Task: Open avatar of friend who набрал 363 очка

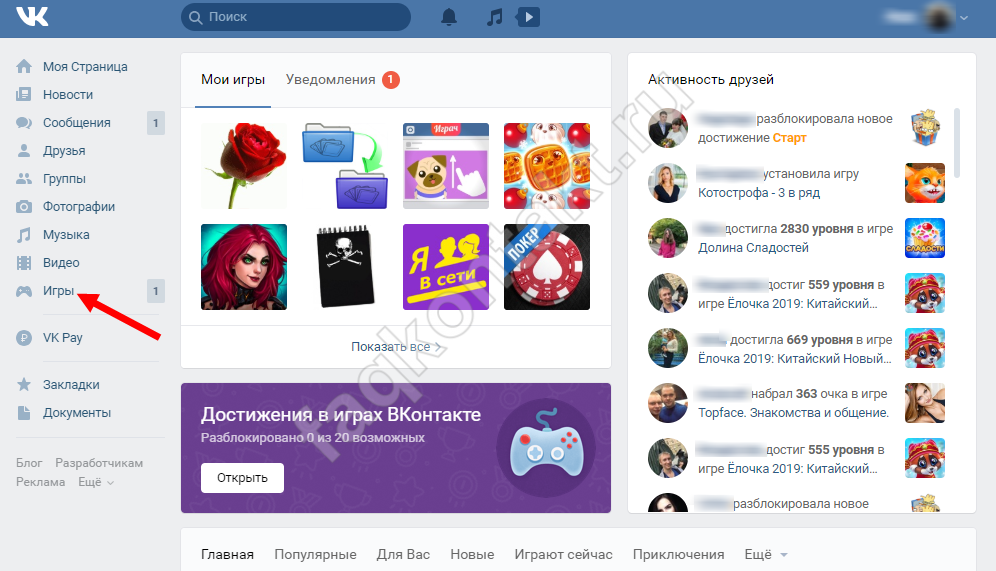Action: (668, 403)
